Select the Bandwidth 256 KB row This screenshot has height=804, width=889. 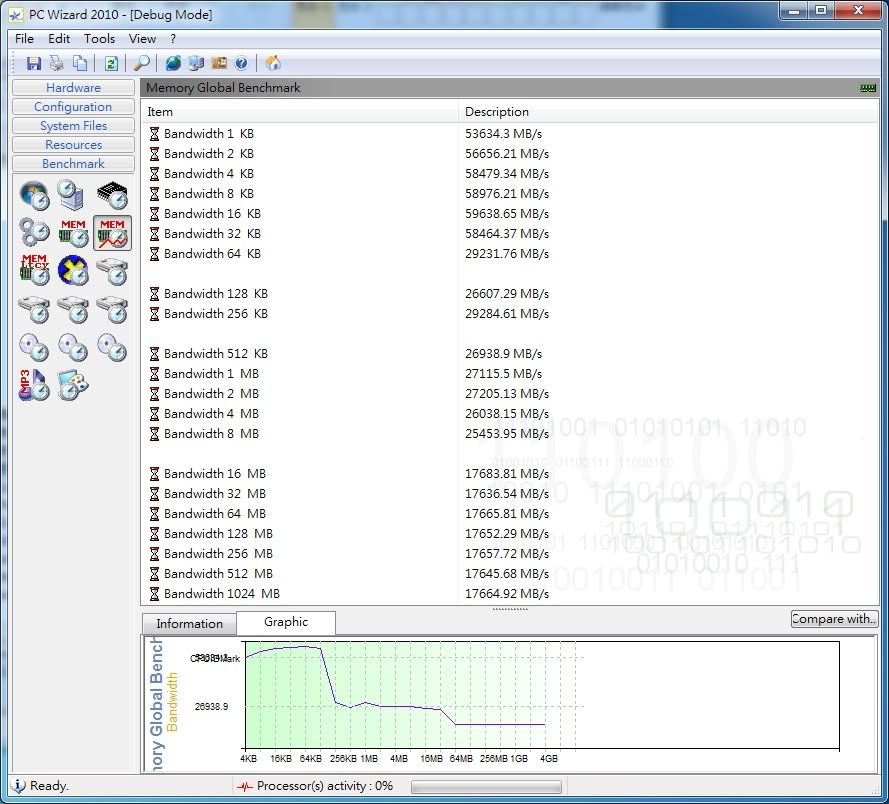pos(509,314)
